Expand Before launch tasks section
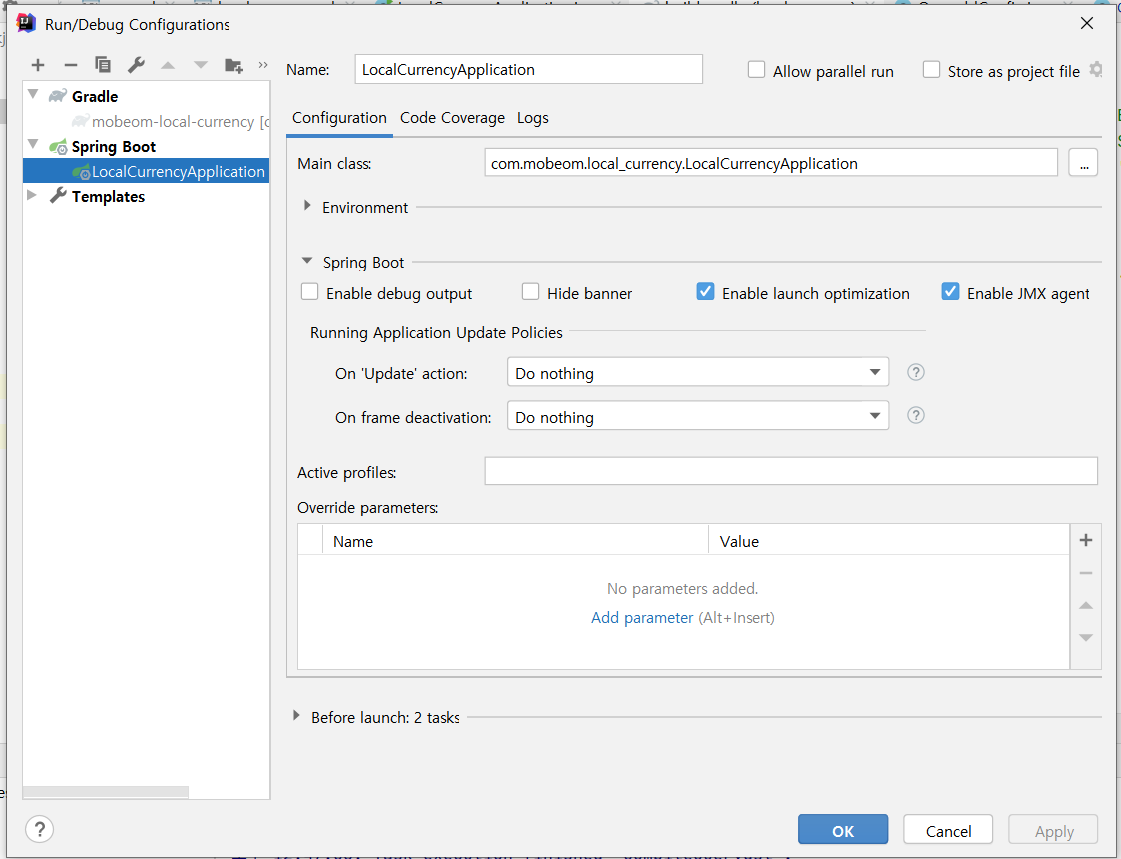The image size is (1121, 859). [296, 715]
